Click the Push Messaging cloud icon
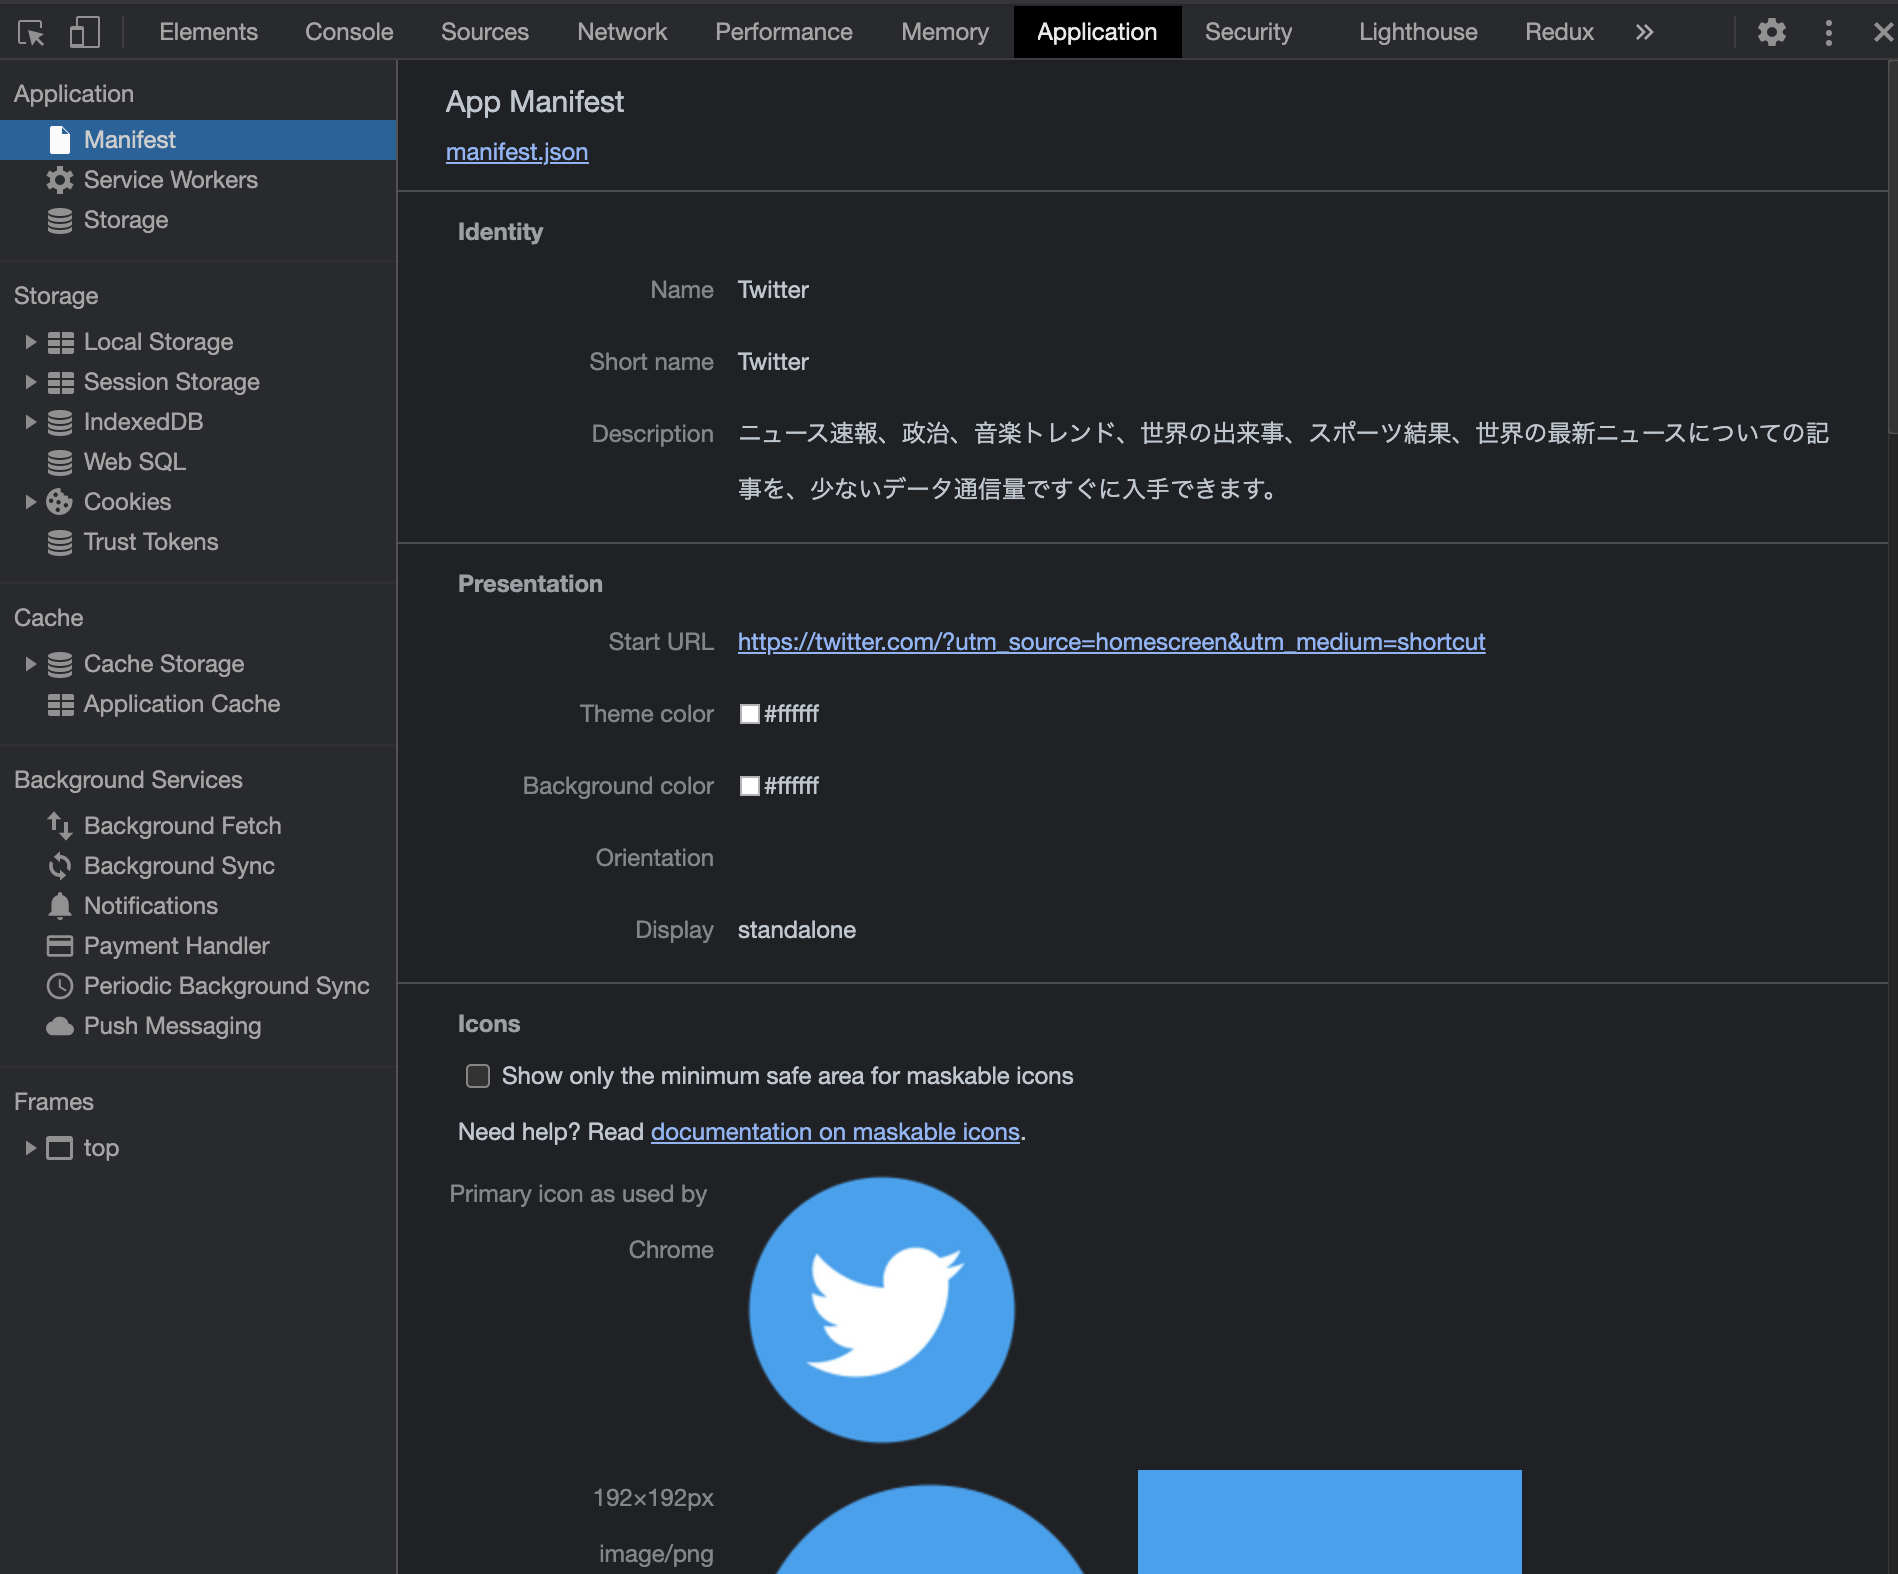Image resolution: width=1898 pixels, height=1574 pixels. pyautogui.click(x=60, y=1027)
